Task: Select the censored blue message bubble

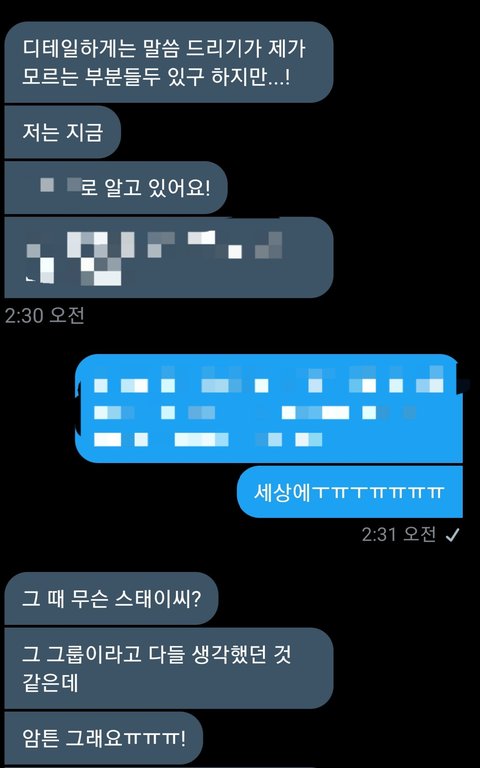Action: (269, 408)
